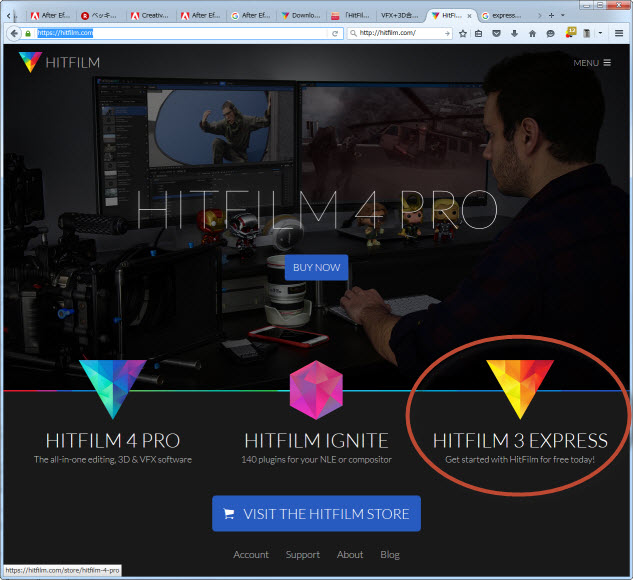The height and width of the screenshot is (580, 633).
Task: Click the search go arrow
Action: coord(447,34)
